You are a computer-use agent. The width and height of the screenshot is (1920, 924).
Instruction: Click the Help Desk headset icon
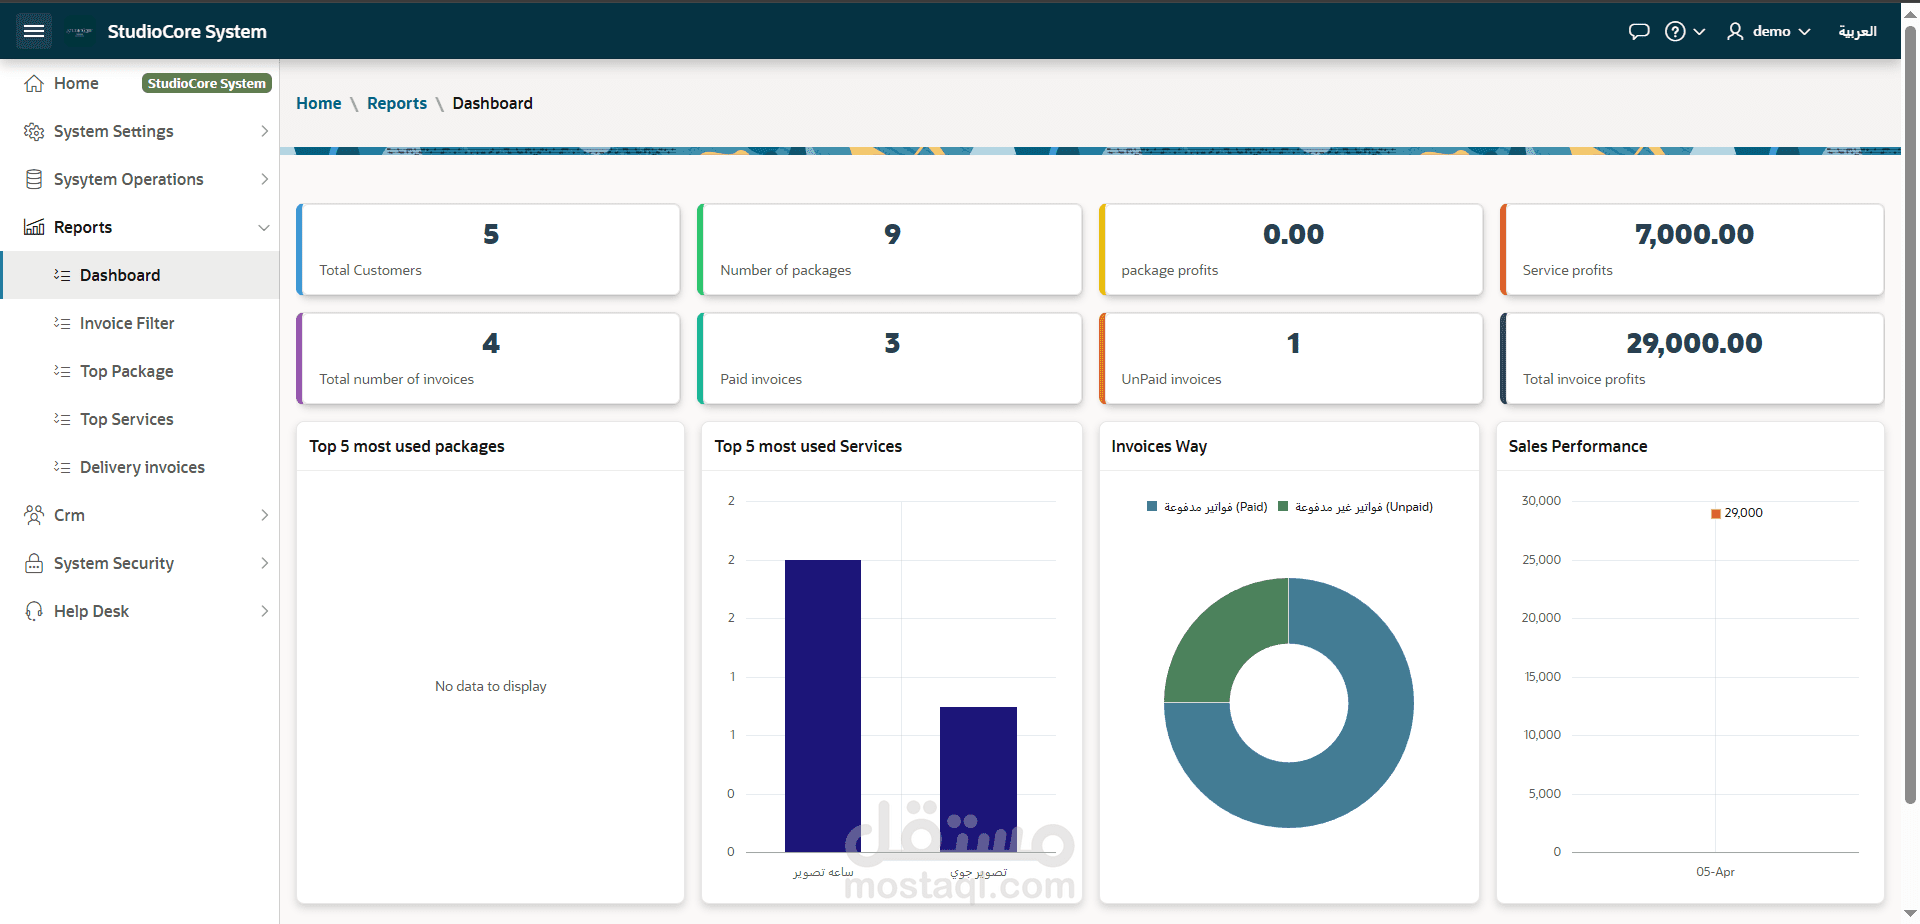[x=34, y=611]
